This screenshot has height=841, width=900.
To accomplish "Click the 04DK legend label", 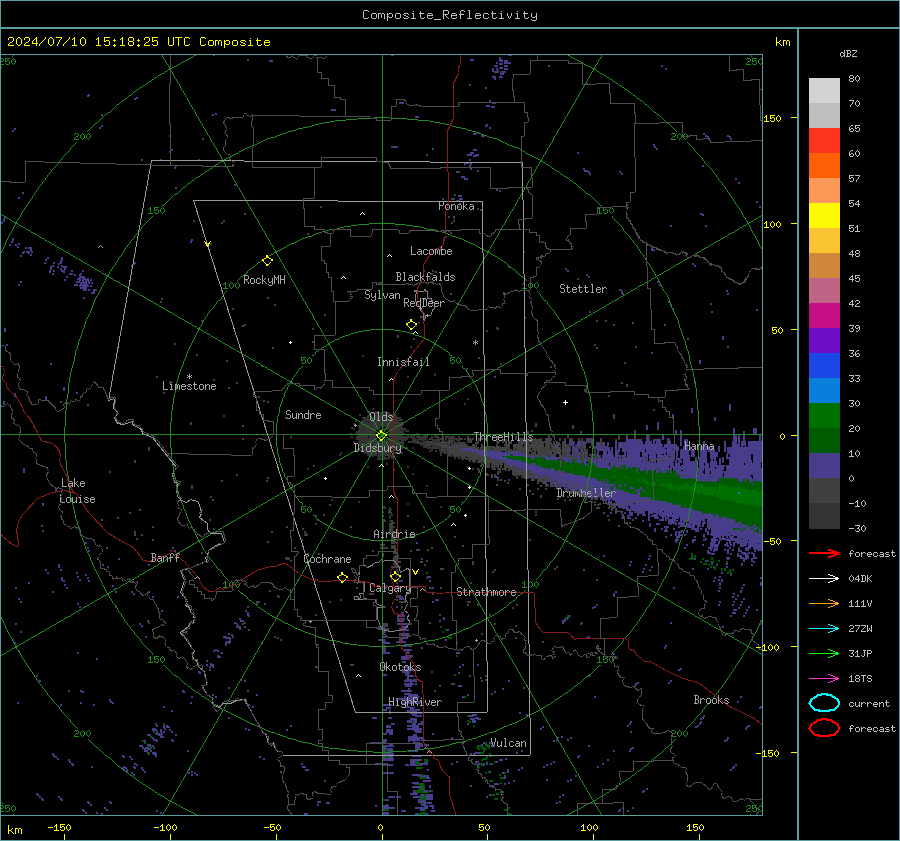I will click(860, 579).
